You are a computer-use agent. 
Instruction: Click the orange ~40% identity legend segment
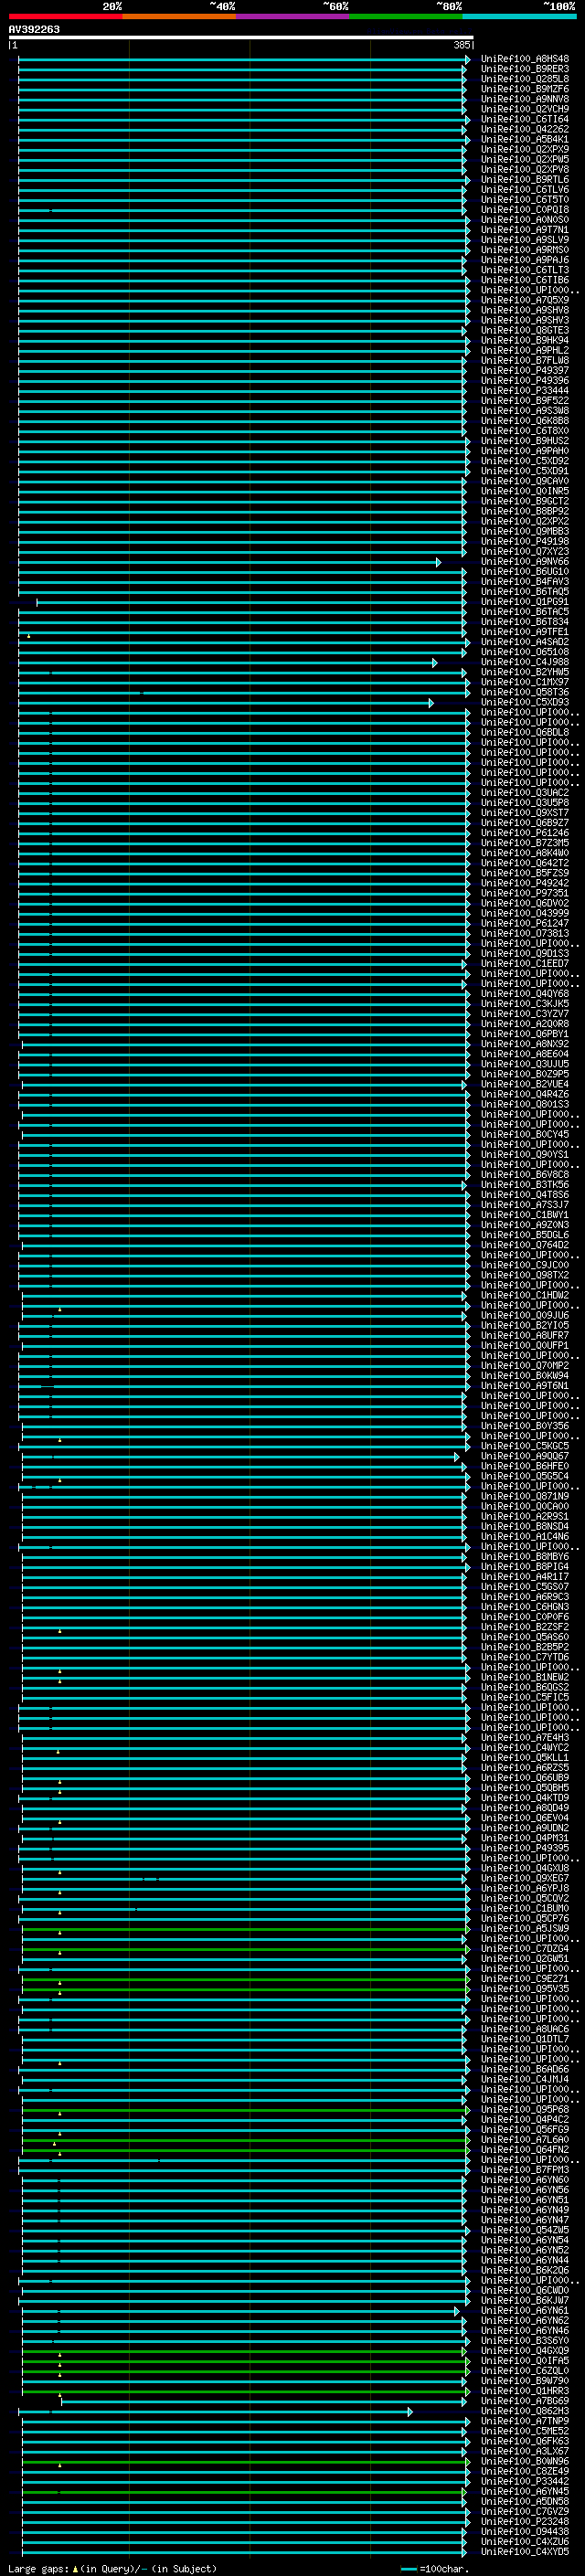pos(180,16)
